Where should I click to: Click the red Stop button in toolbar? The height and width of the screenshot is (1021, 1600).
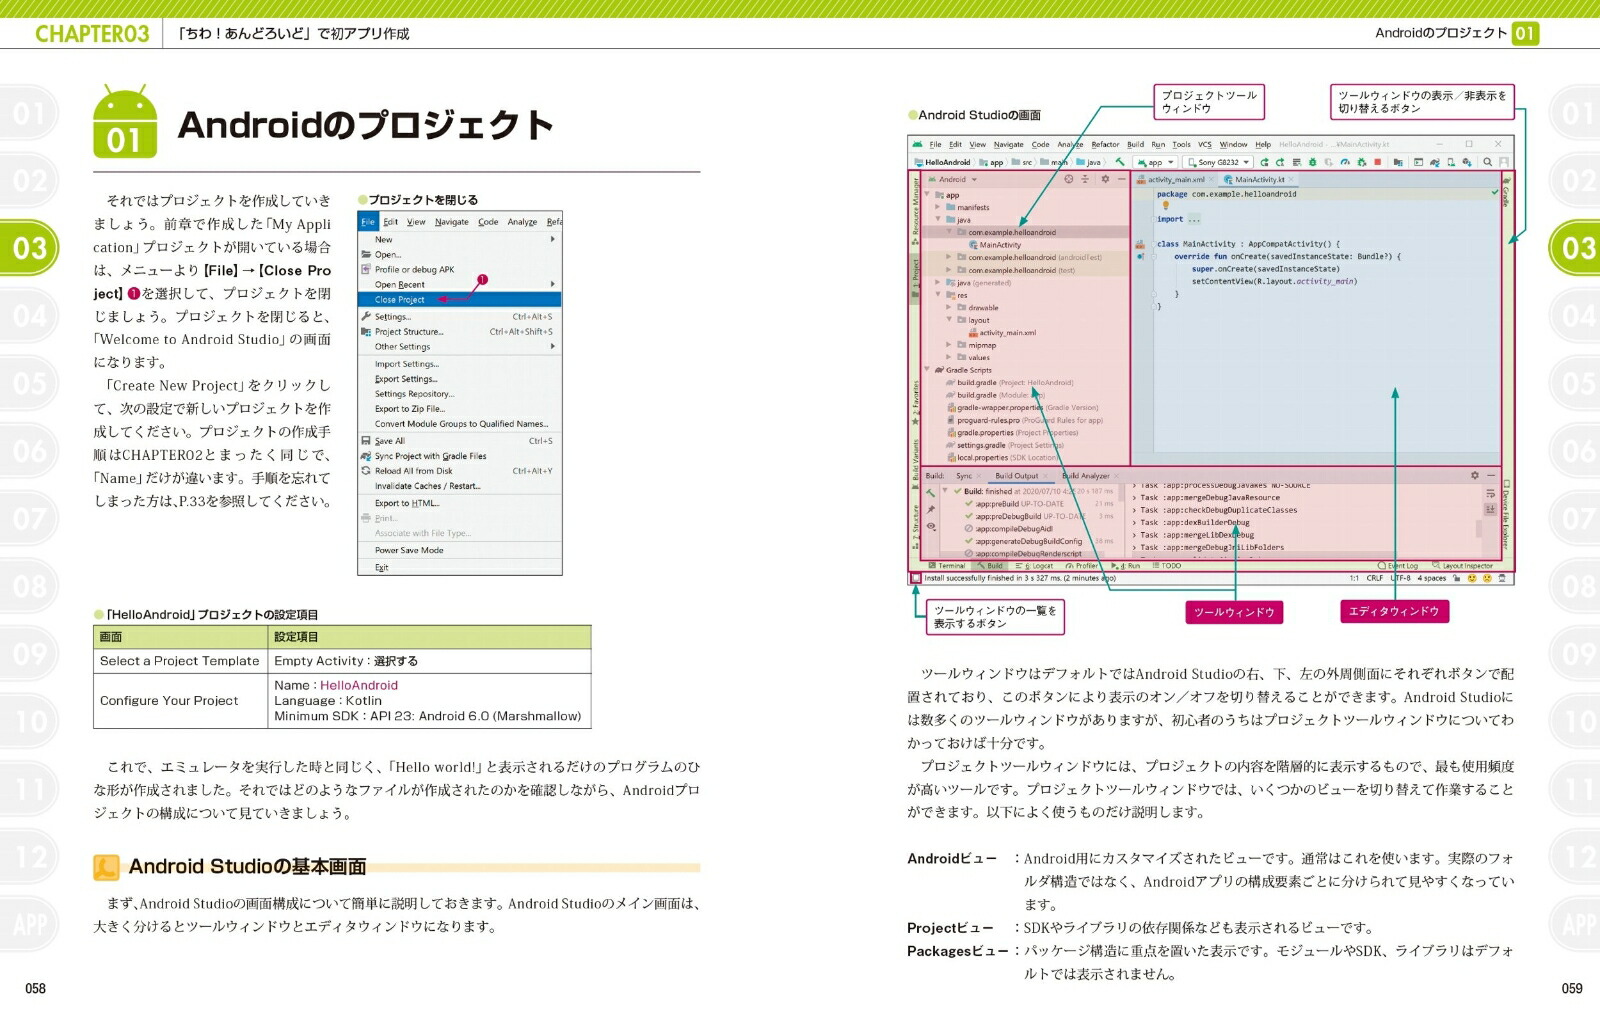[1377, 162]
